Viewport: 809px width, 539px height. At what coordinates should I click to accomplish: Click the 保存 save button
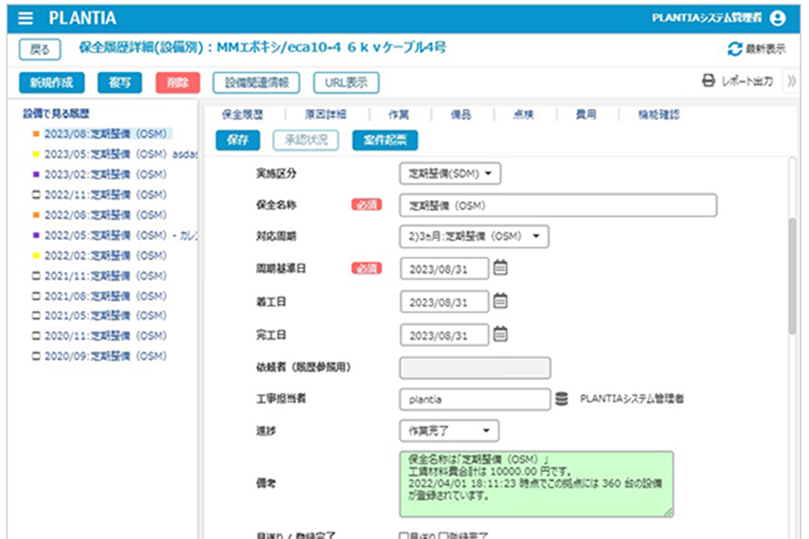[238, 140]
